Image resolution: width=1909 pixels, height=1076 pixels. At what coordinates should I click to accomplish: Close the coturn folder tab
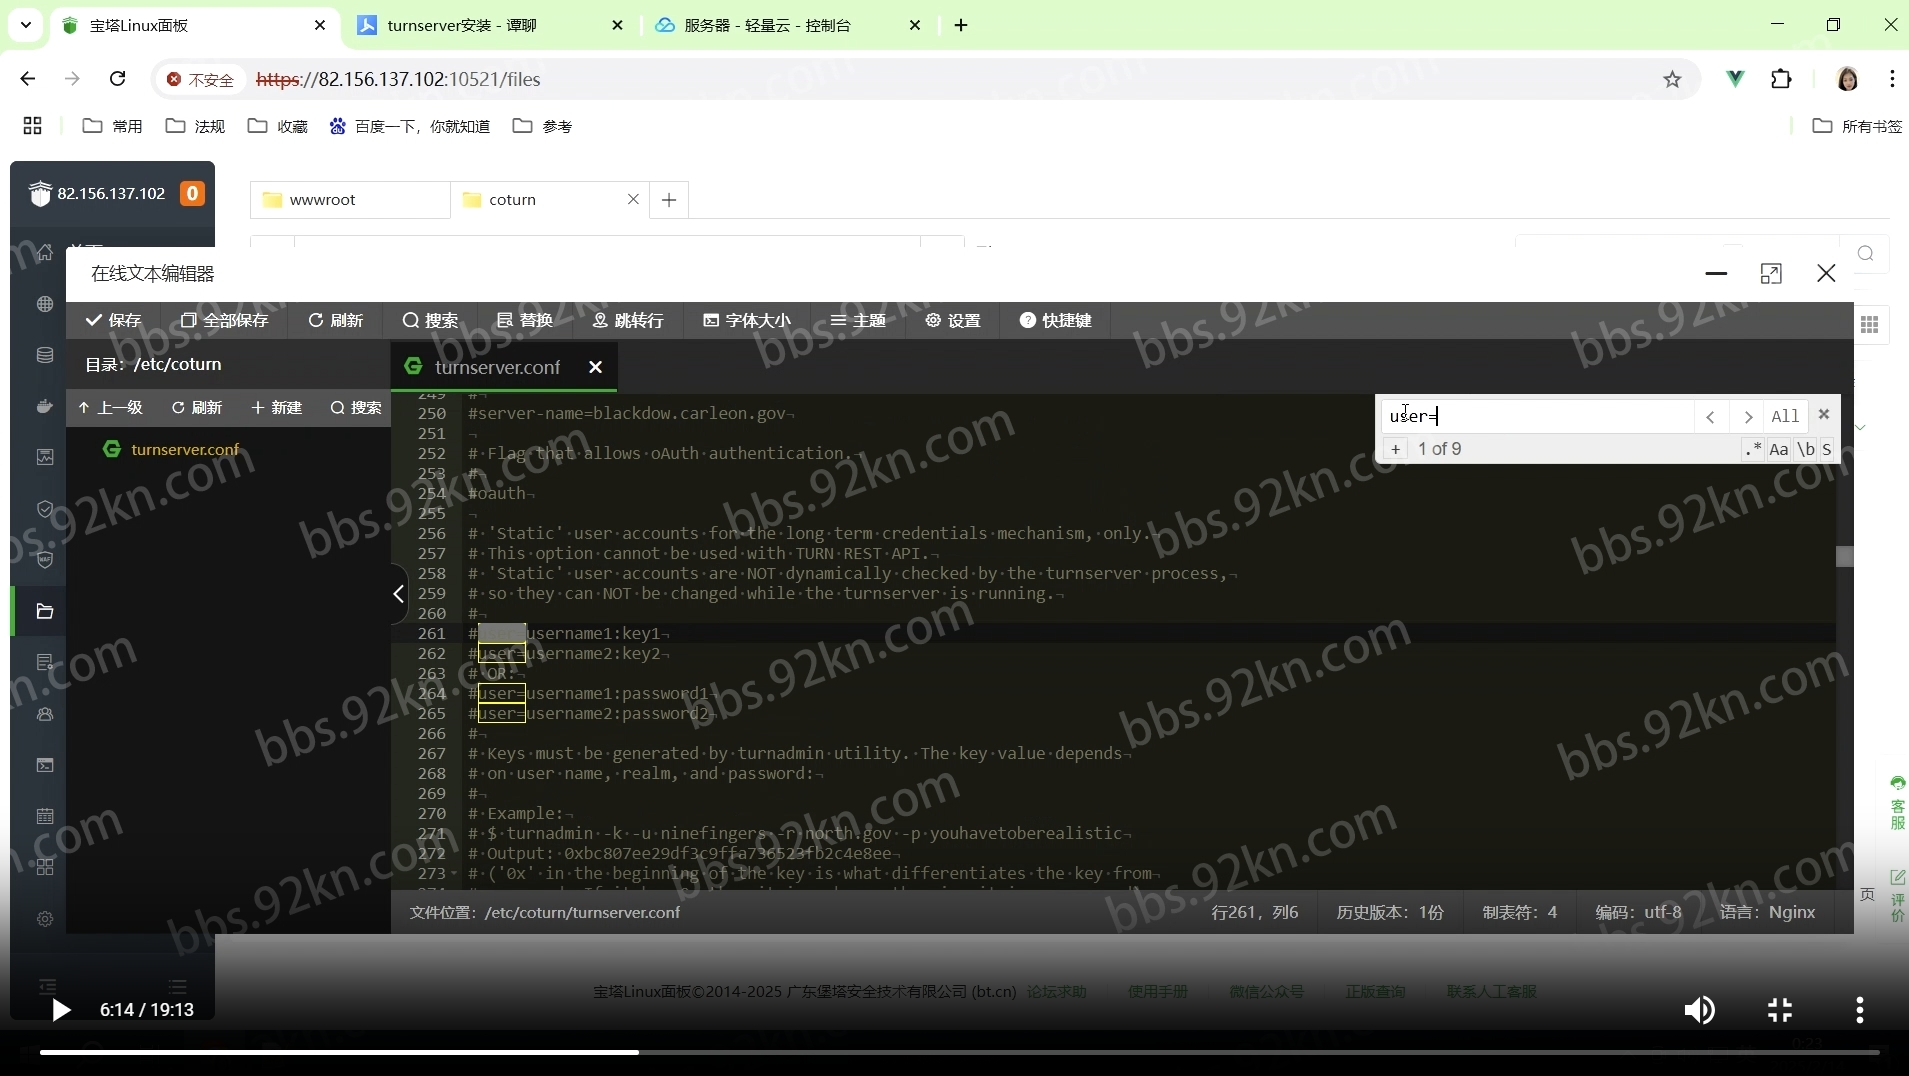click(633, 199)
